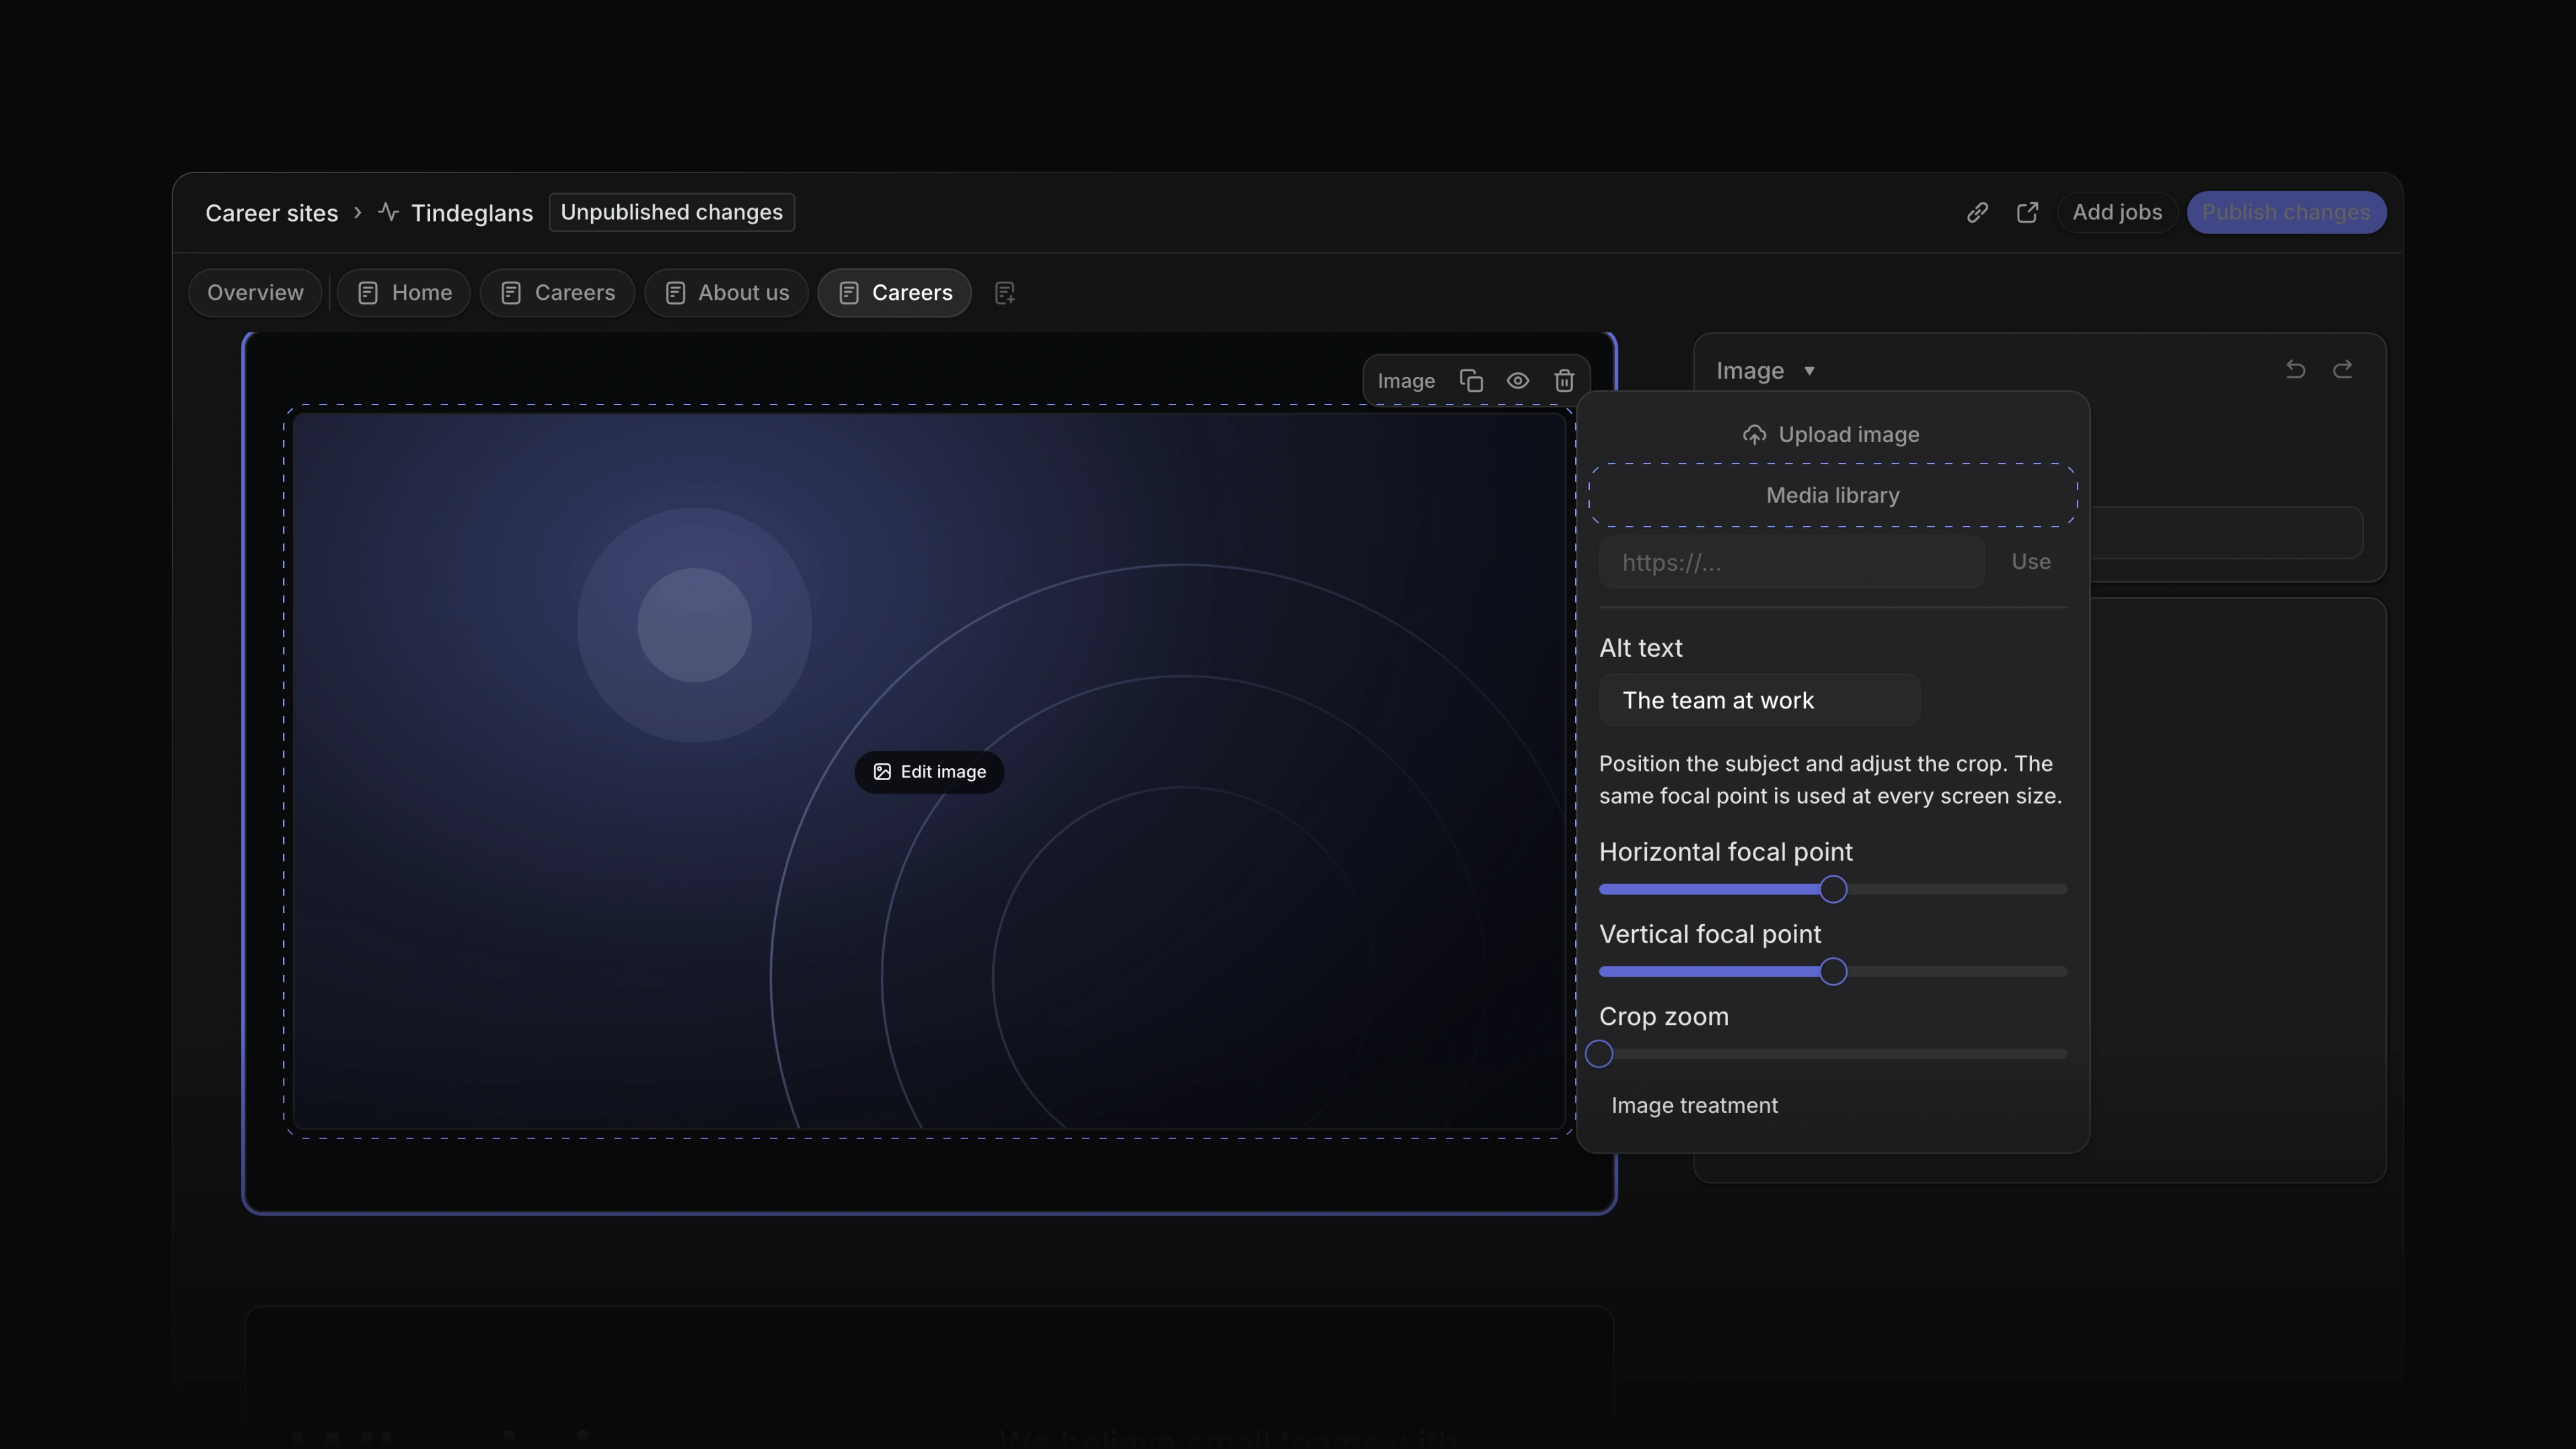Expand the Image treatment section
Screen dimensions: 2576x1449
(x=1694, y=1105)
